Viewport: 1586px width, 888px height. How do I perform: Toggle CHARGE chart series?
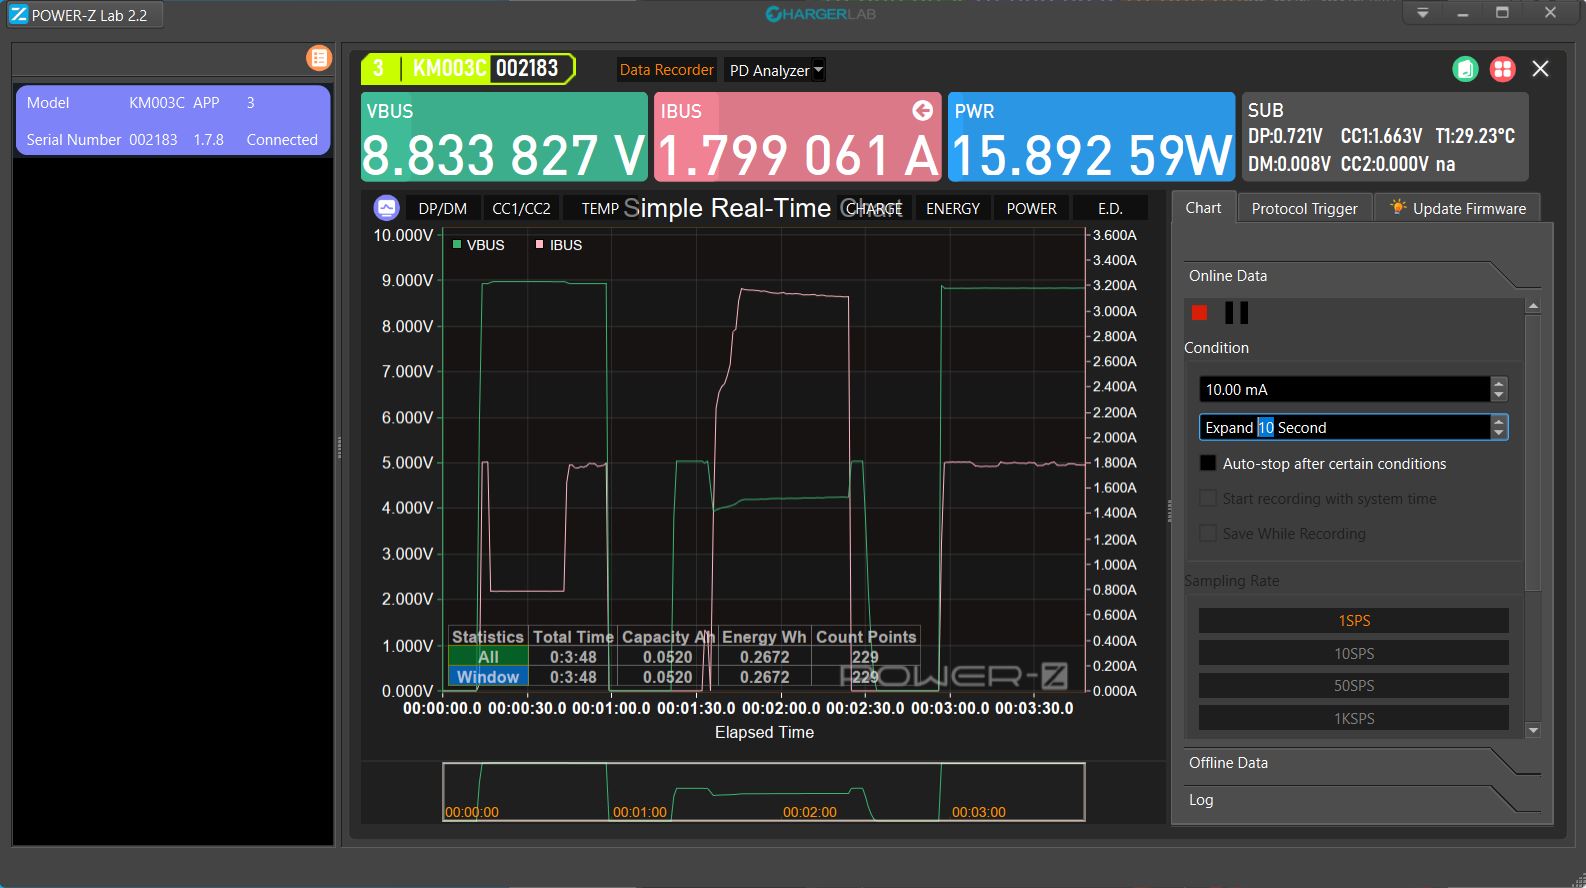(874, 208)
